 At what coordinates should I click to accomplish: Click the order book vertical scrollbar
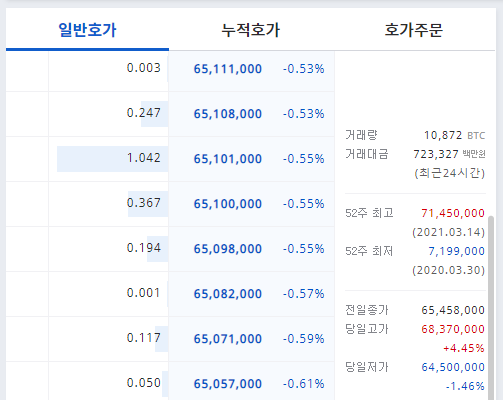(491, 308)
